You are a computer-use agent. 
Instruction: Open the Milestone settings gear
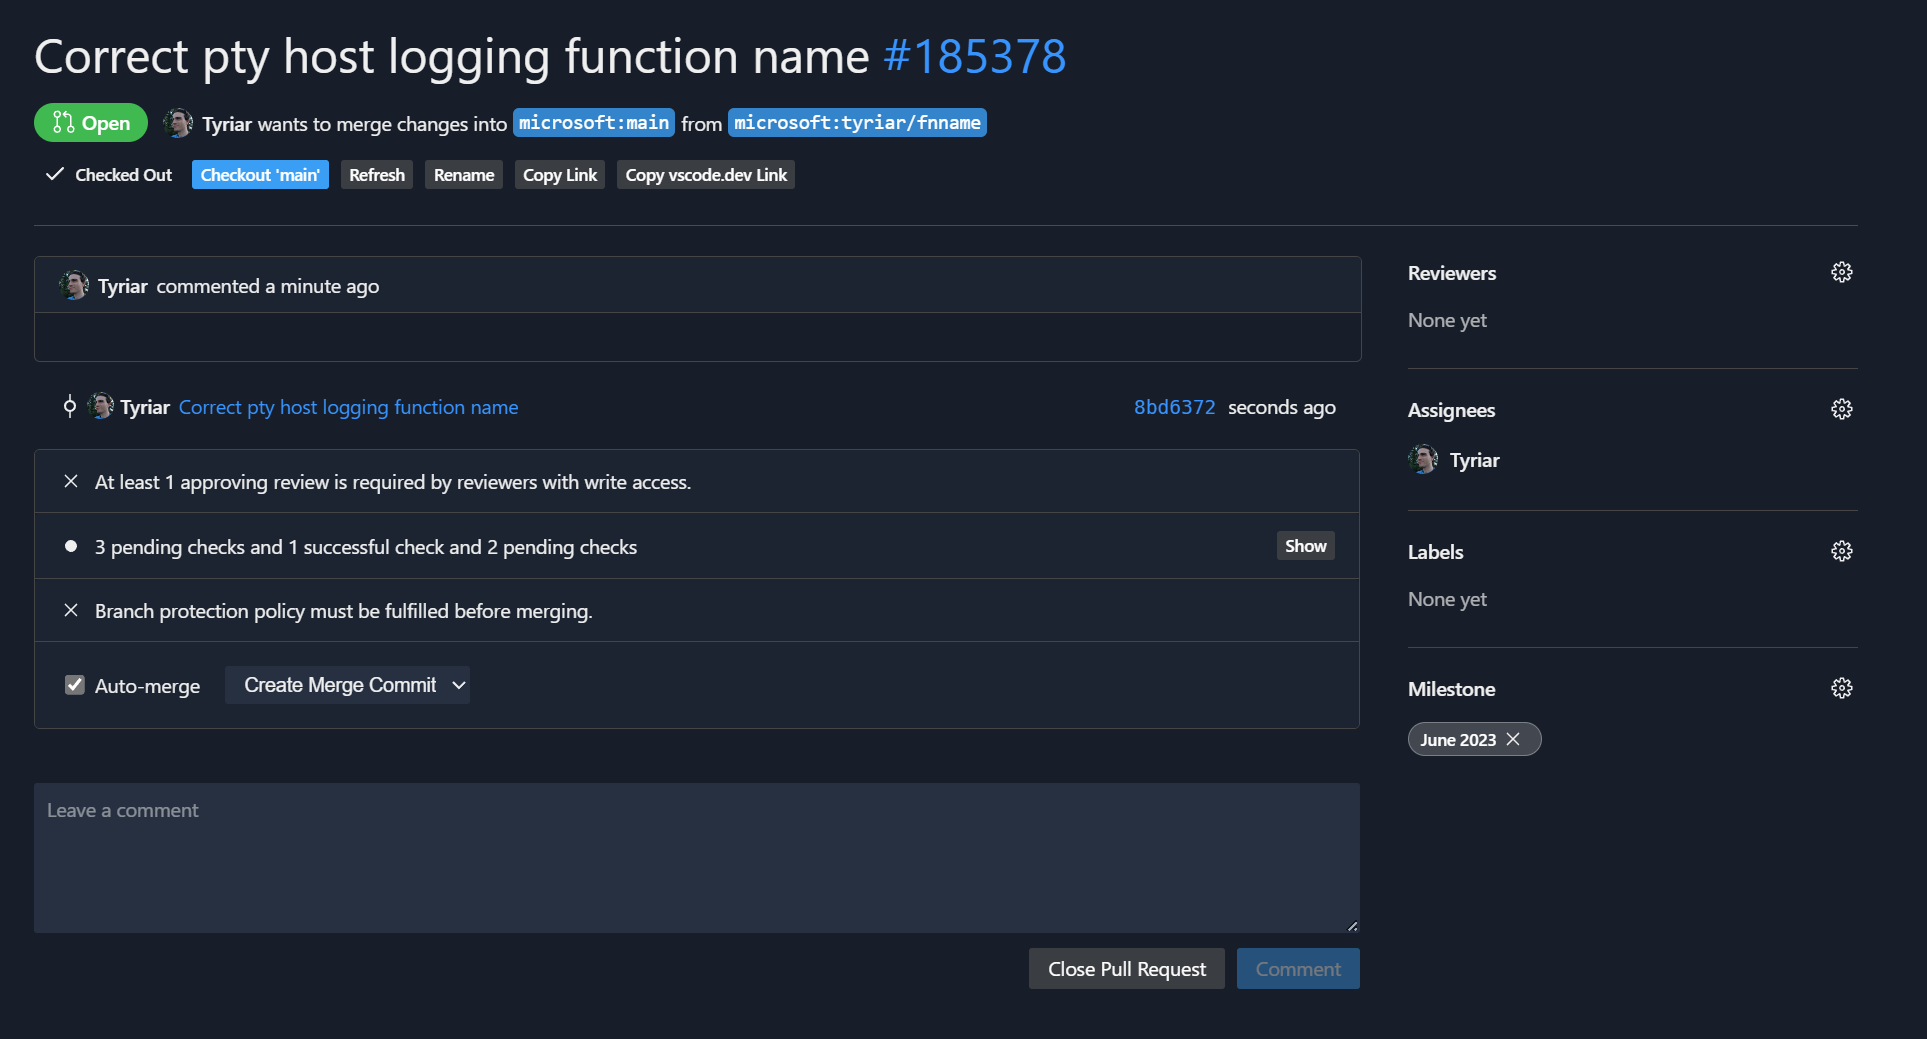[1842, 687]
